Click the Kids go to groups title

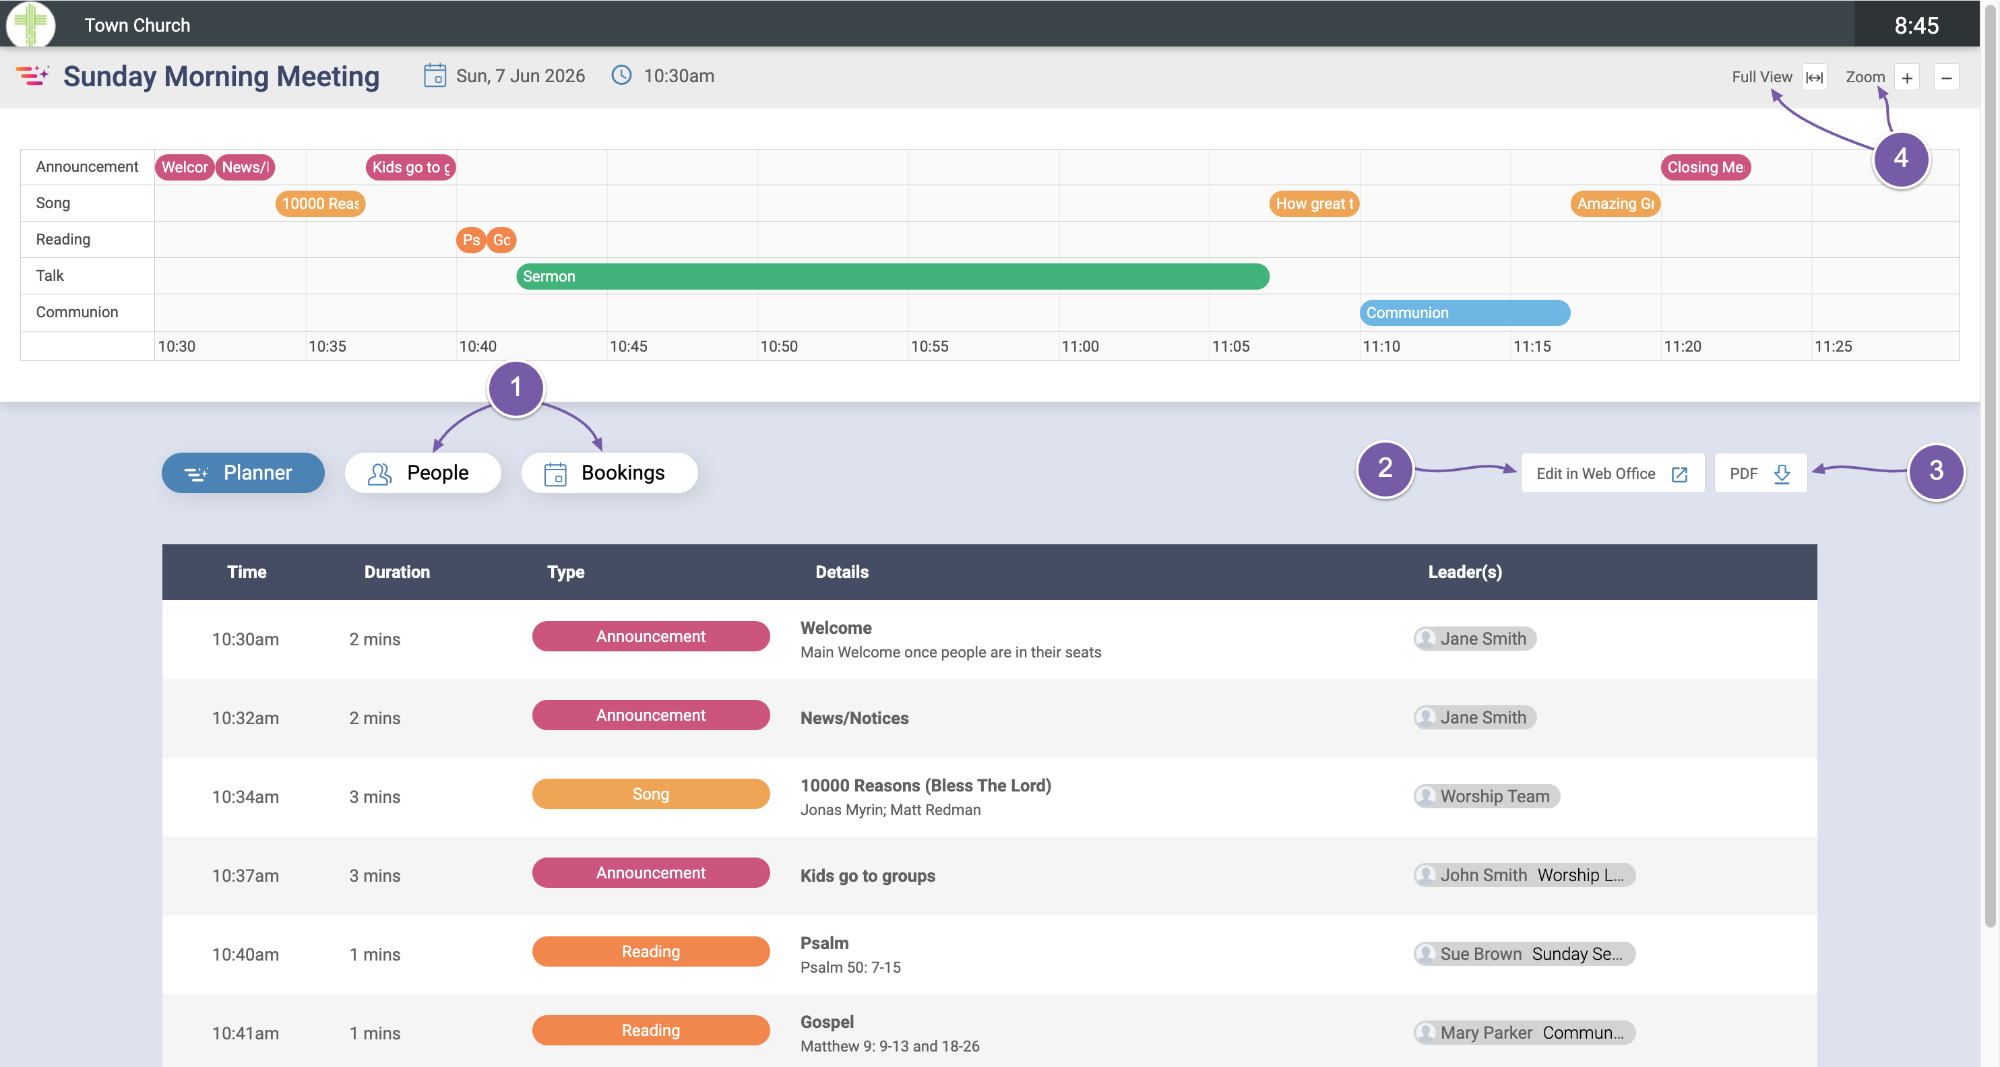pos(868,876)
